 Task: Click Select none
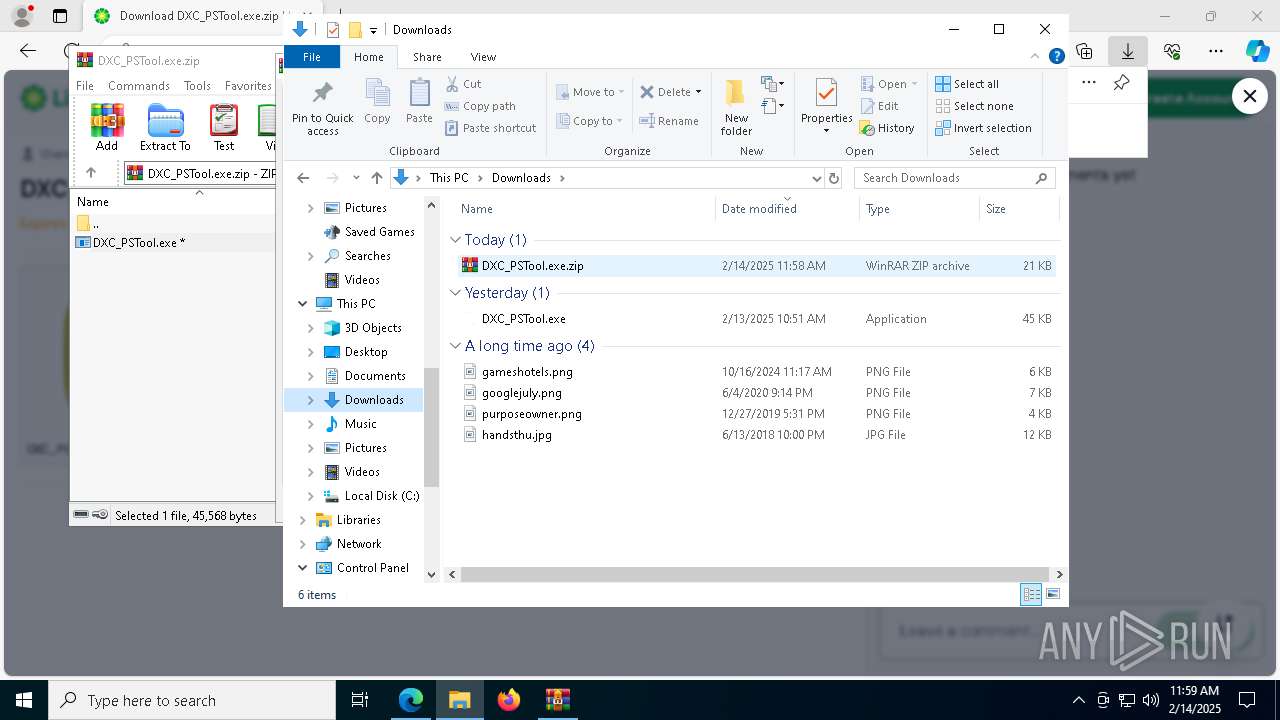coord(974,106)
